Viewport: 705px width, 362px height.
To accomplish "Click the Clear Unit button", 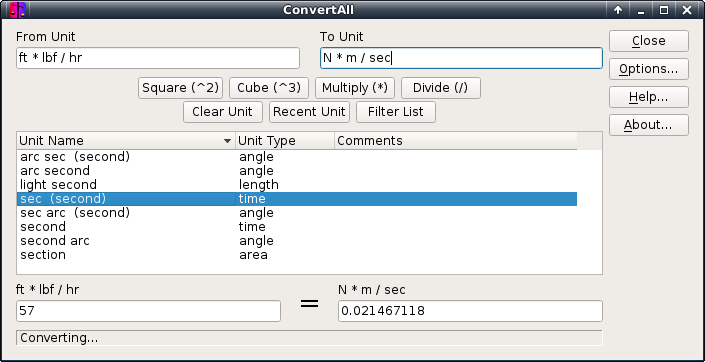I will click(x=223, y=112).
